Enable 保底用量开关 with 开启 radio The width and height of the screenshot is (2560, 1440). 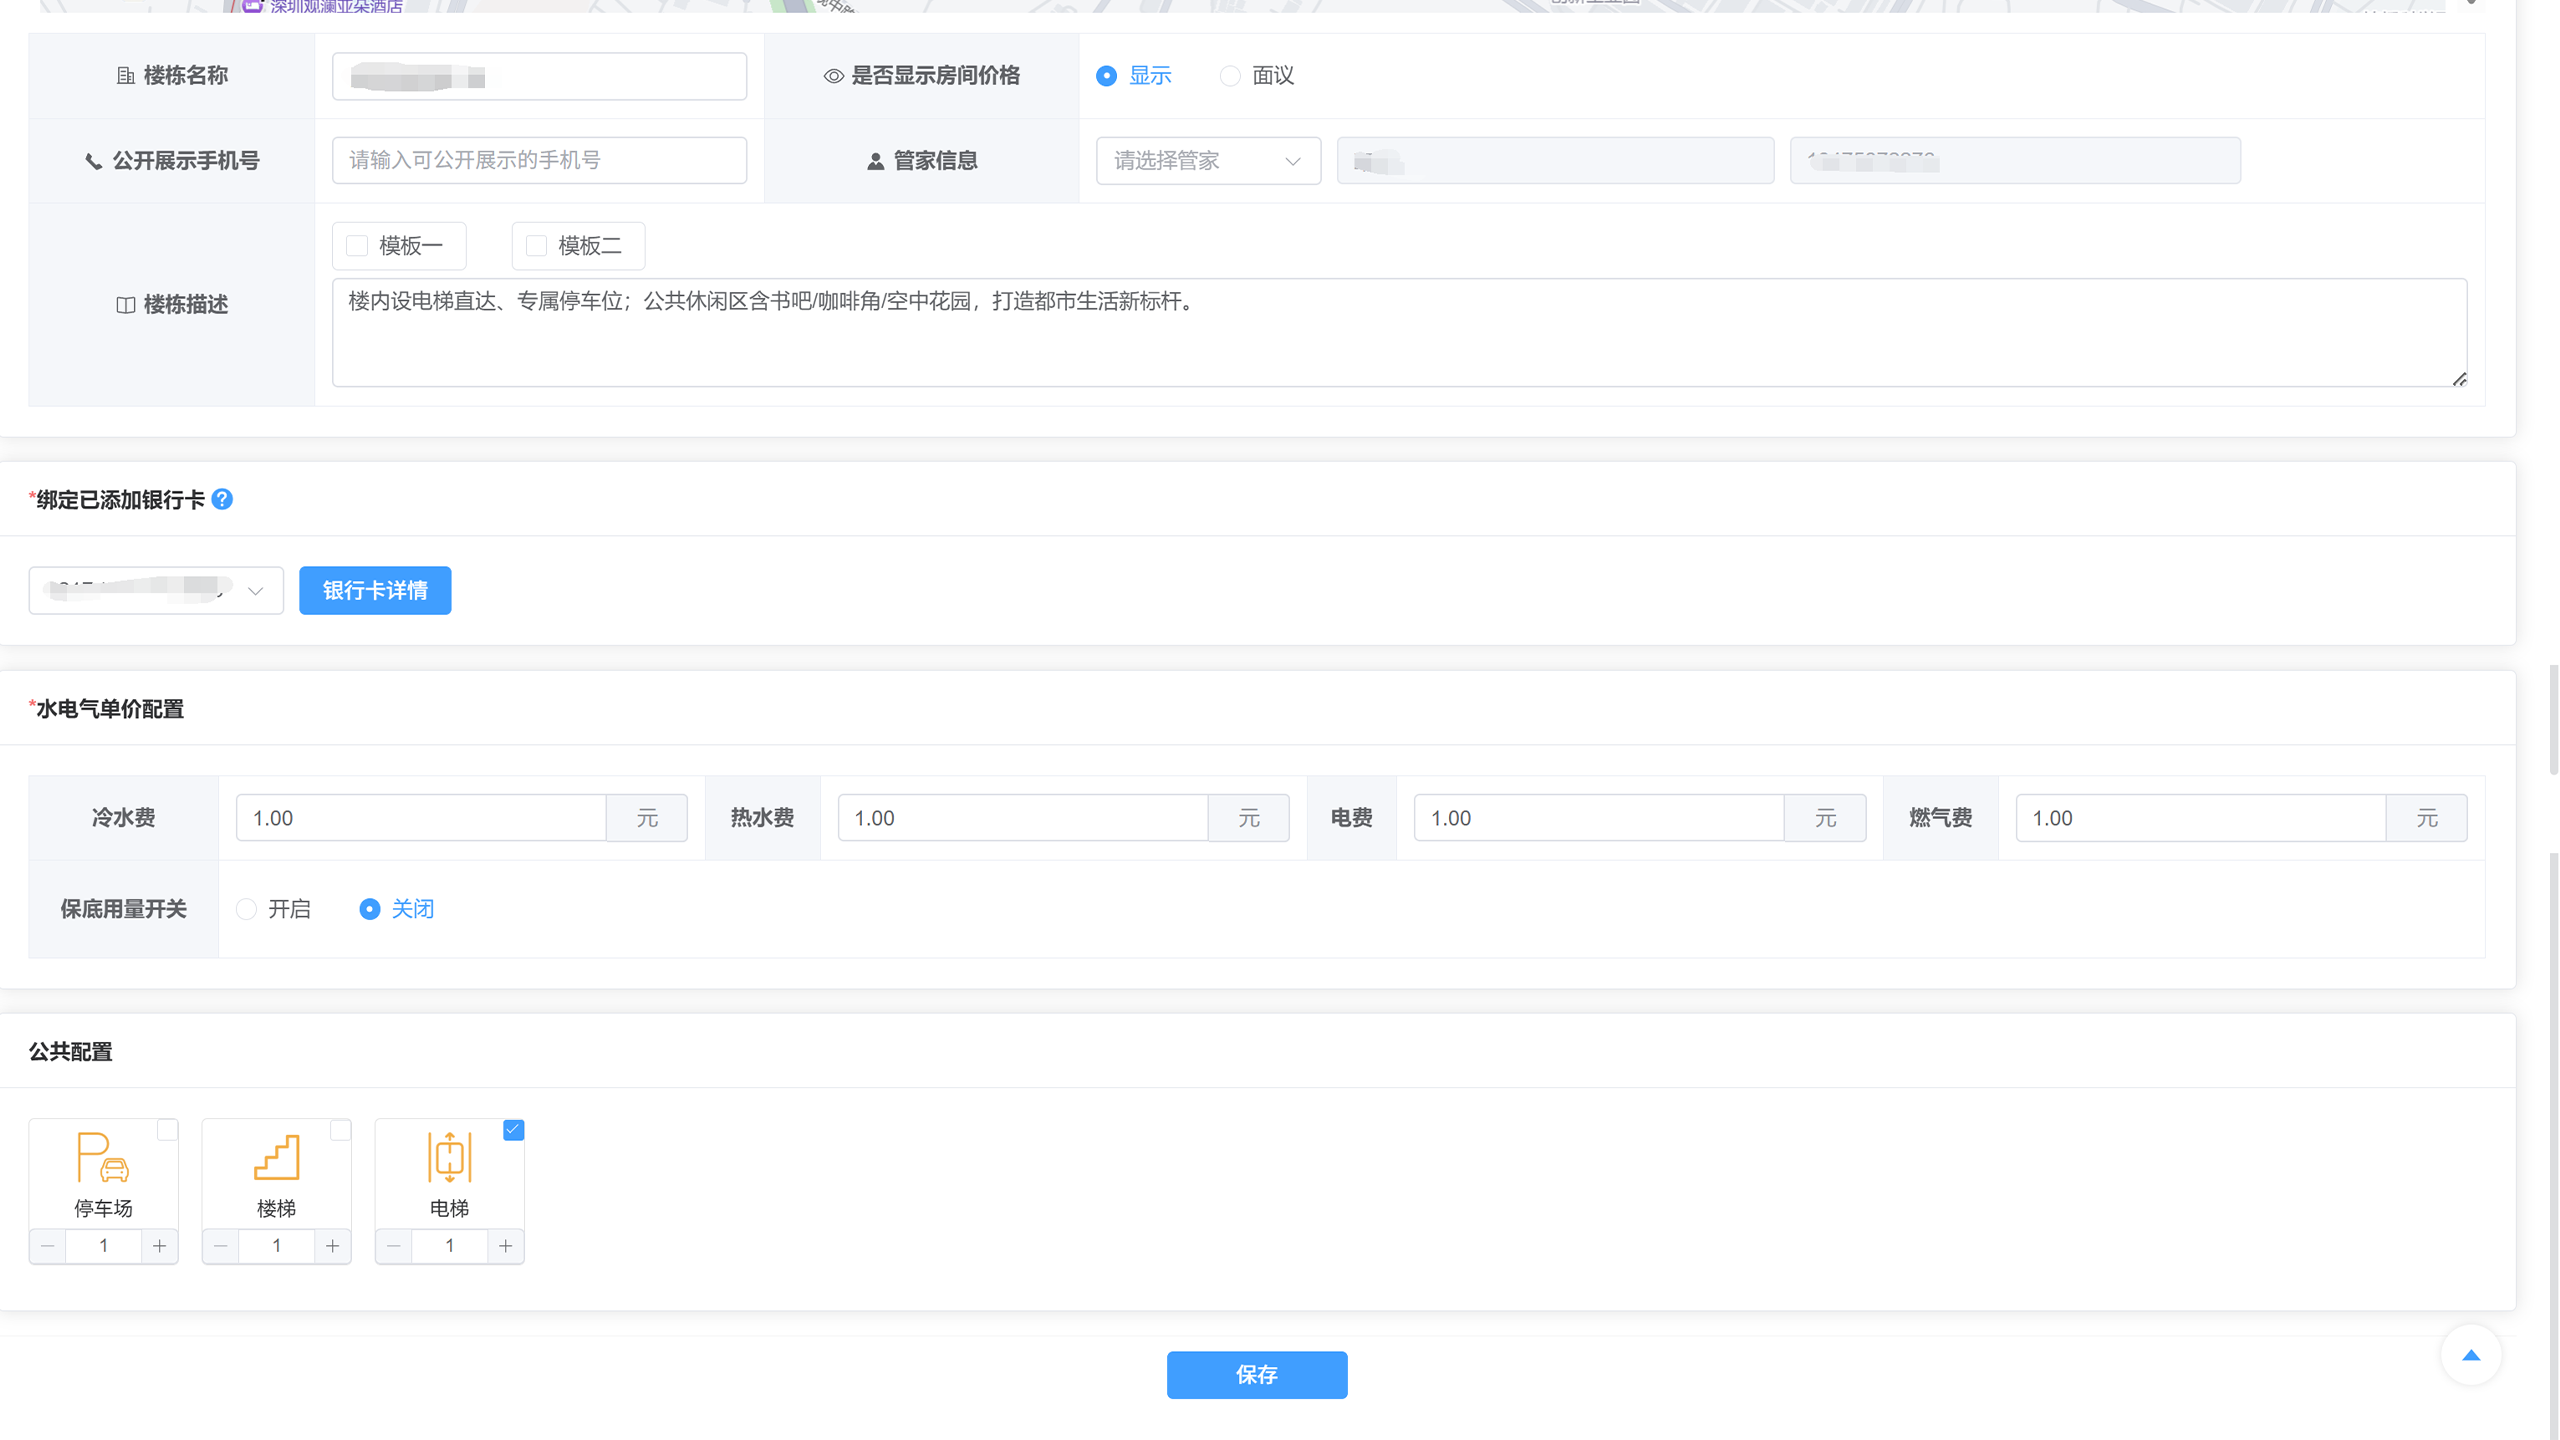point(246,909)
